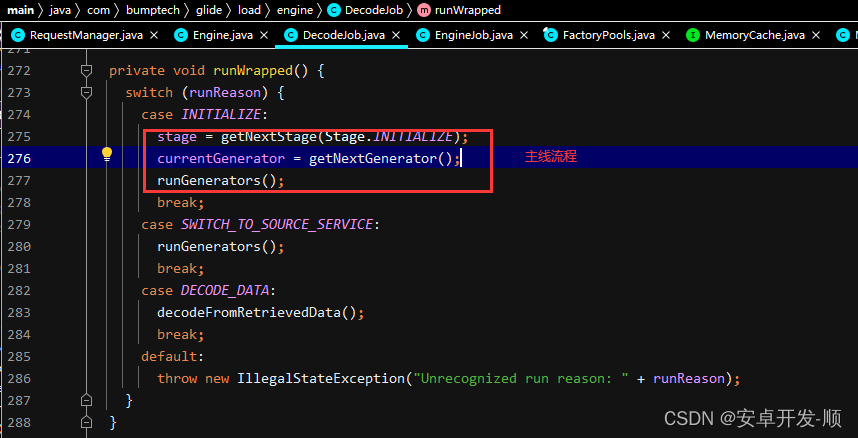Switch to the MemoryCache.java tab

point(754,35)
